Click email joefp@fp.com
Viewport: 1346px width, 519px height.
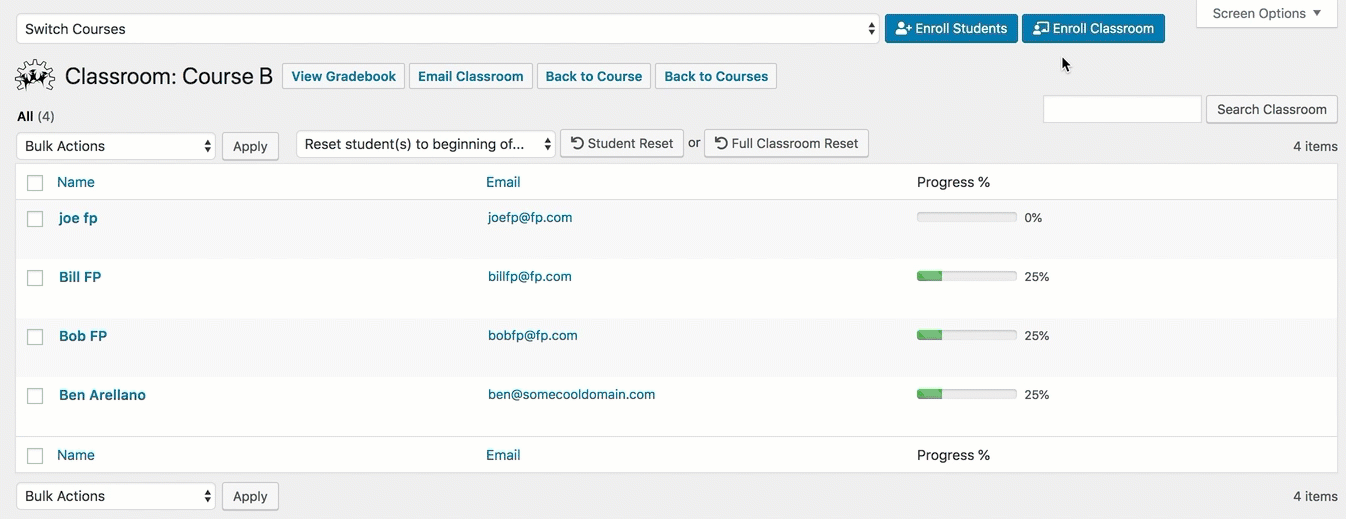coord(530,217)
